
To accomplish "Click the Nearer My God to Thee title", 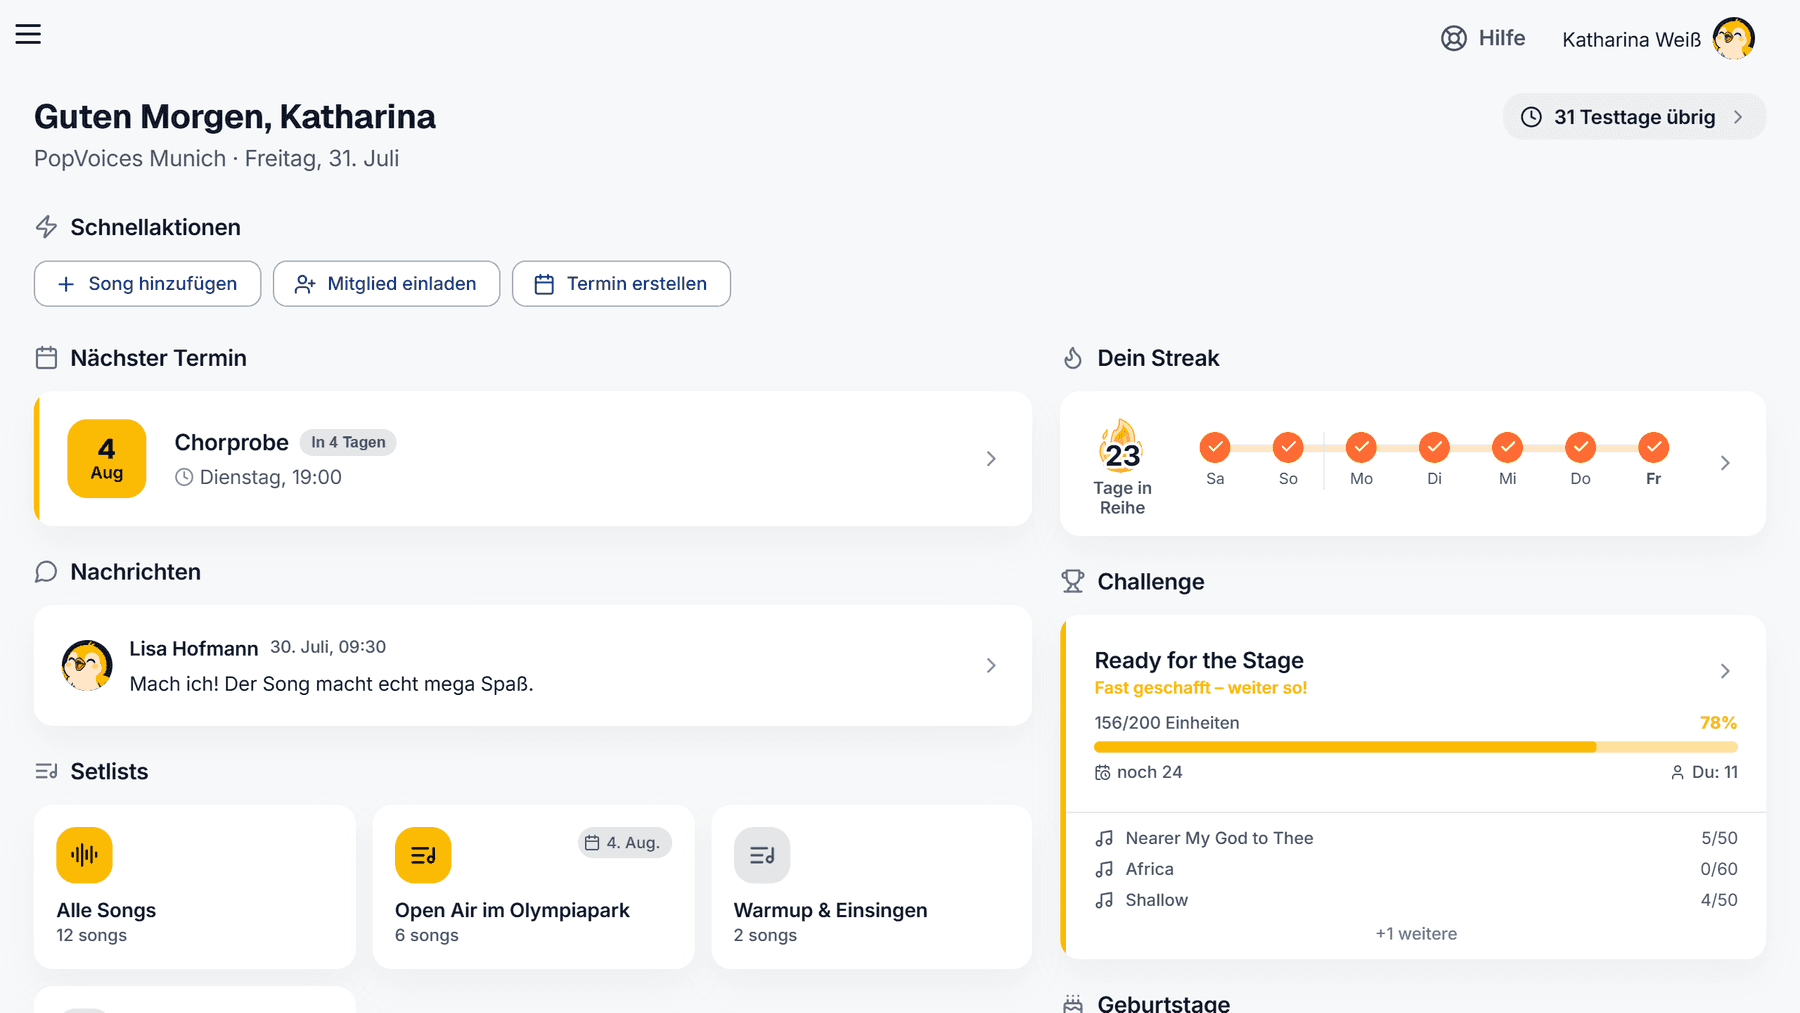I will point(1219,838).
